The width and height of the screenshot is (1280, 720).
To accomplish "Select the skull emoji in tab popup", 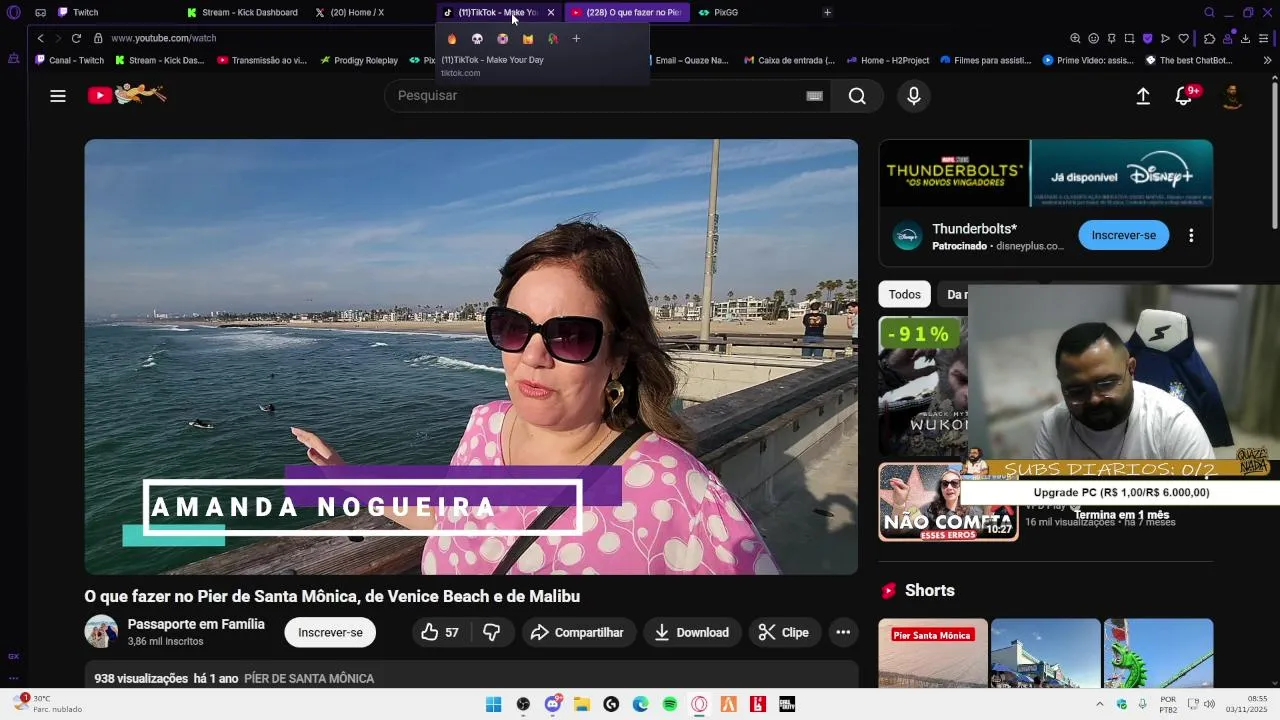I will click(477, 38).
